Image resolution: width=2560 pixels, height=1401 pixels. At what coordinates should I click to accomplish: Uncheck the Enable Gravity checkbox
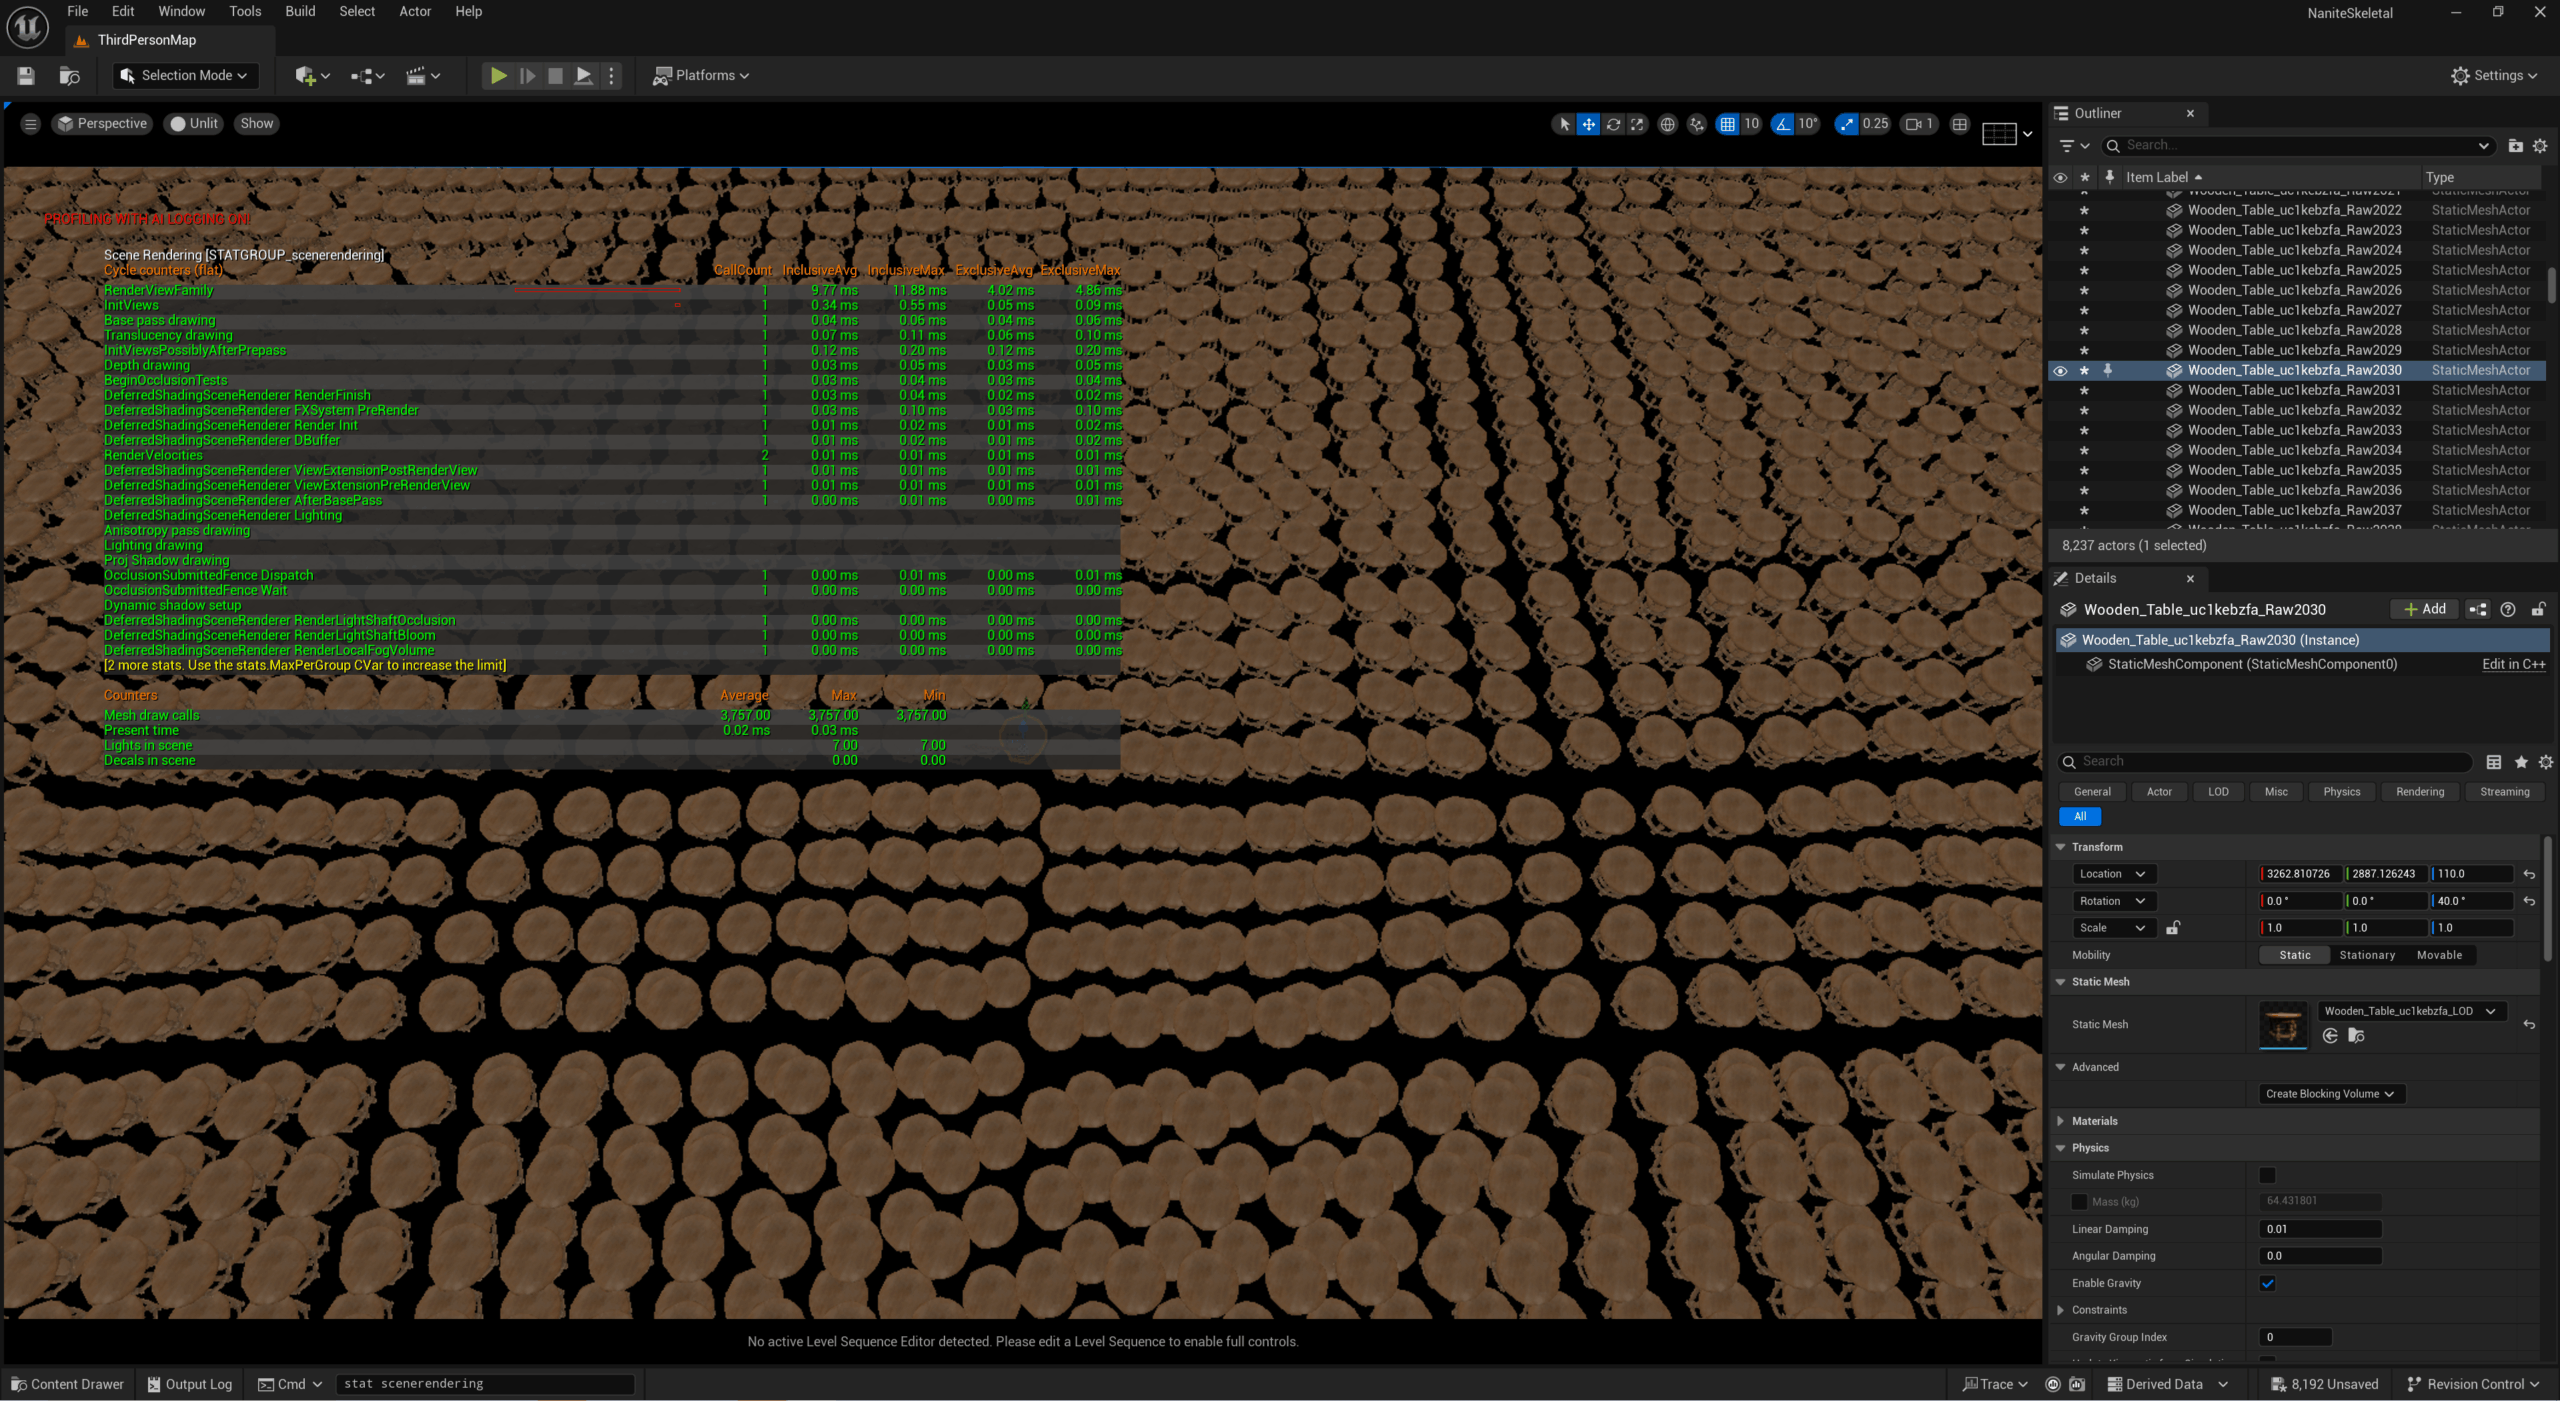[x=2267, y=1284]
